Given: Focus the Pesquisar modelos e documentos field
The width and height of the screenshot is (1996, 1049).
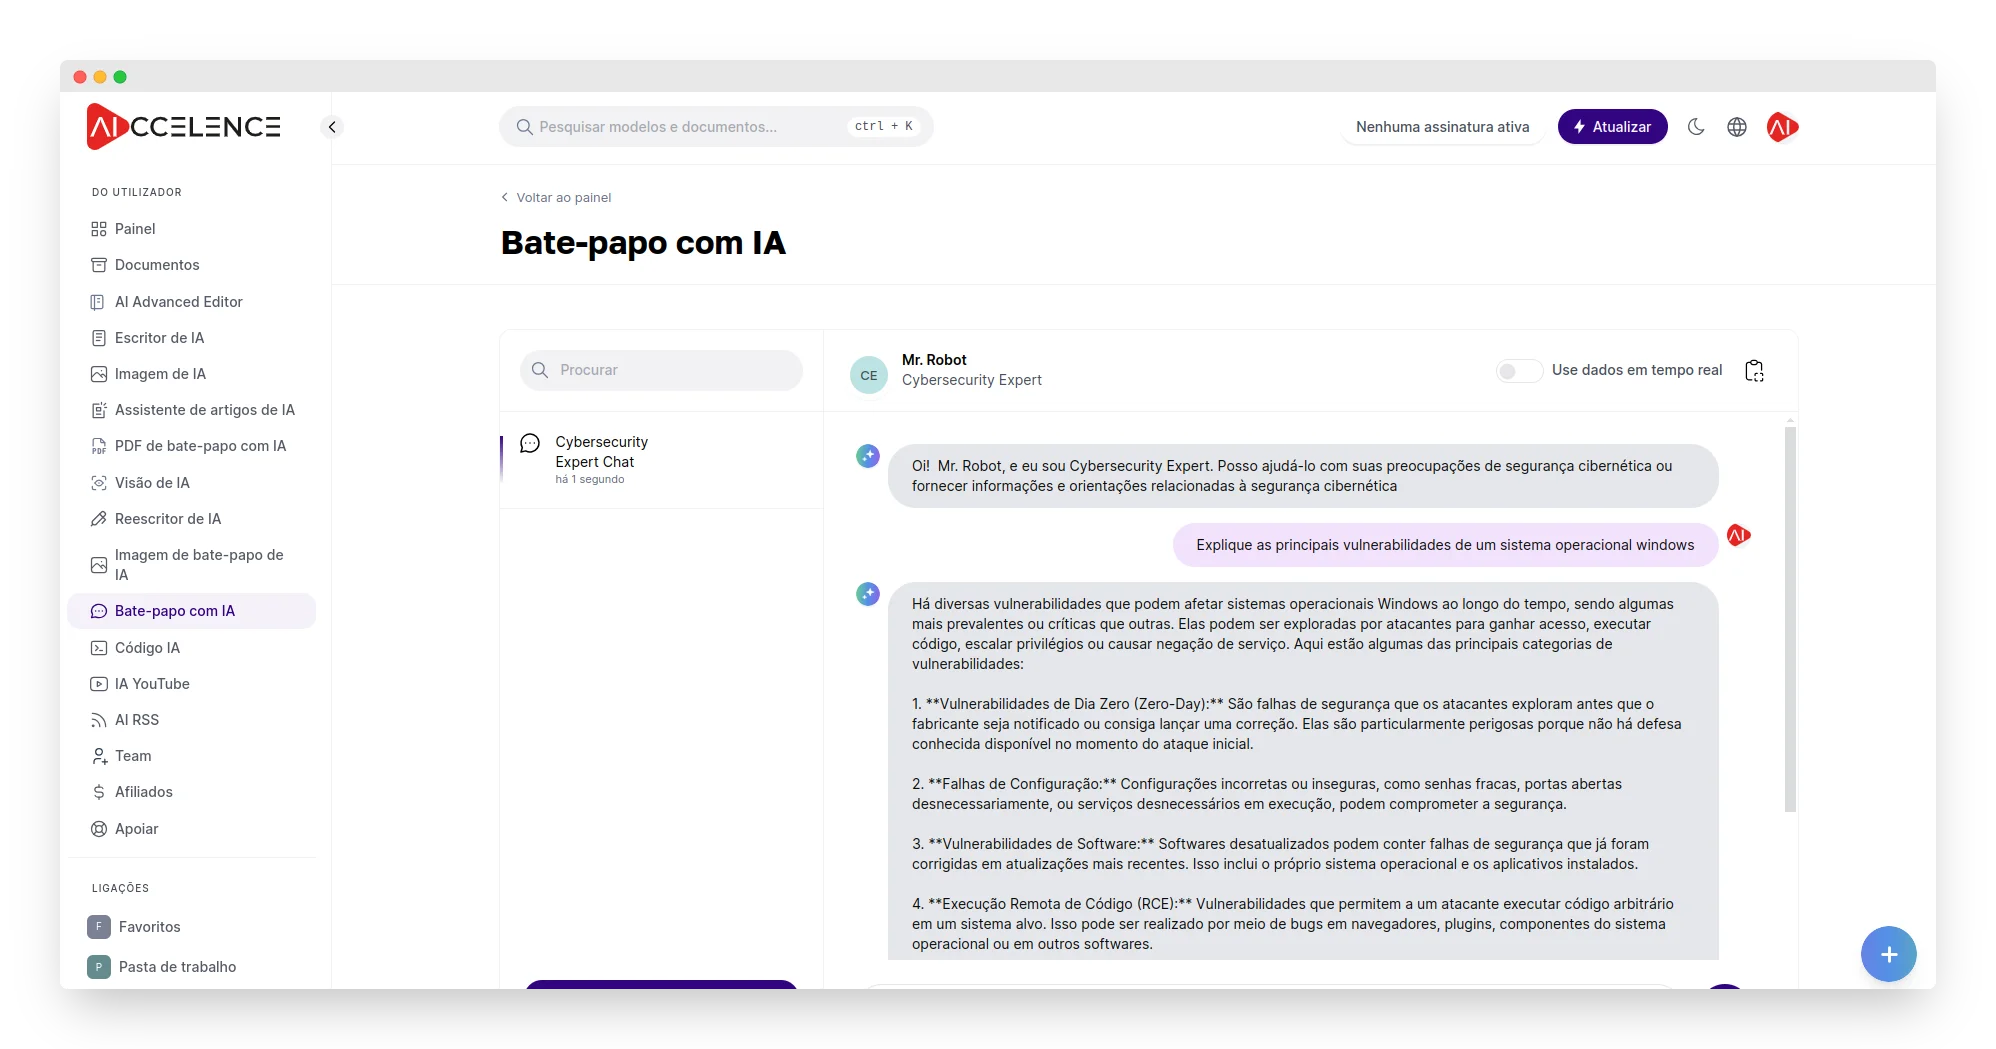Looking at the screenshot, I should [690, 127].
